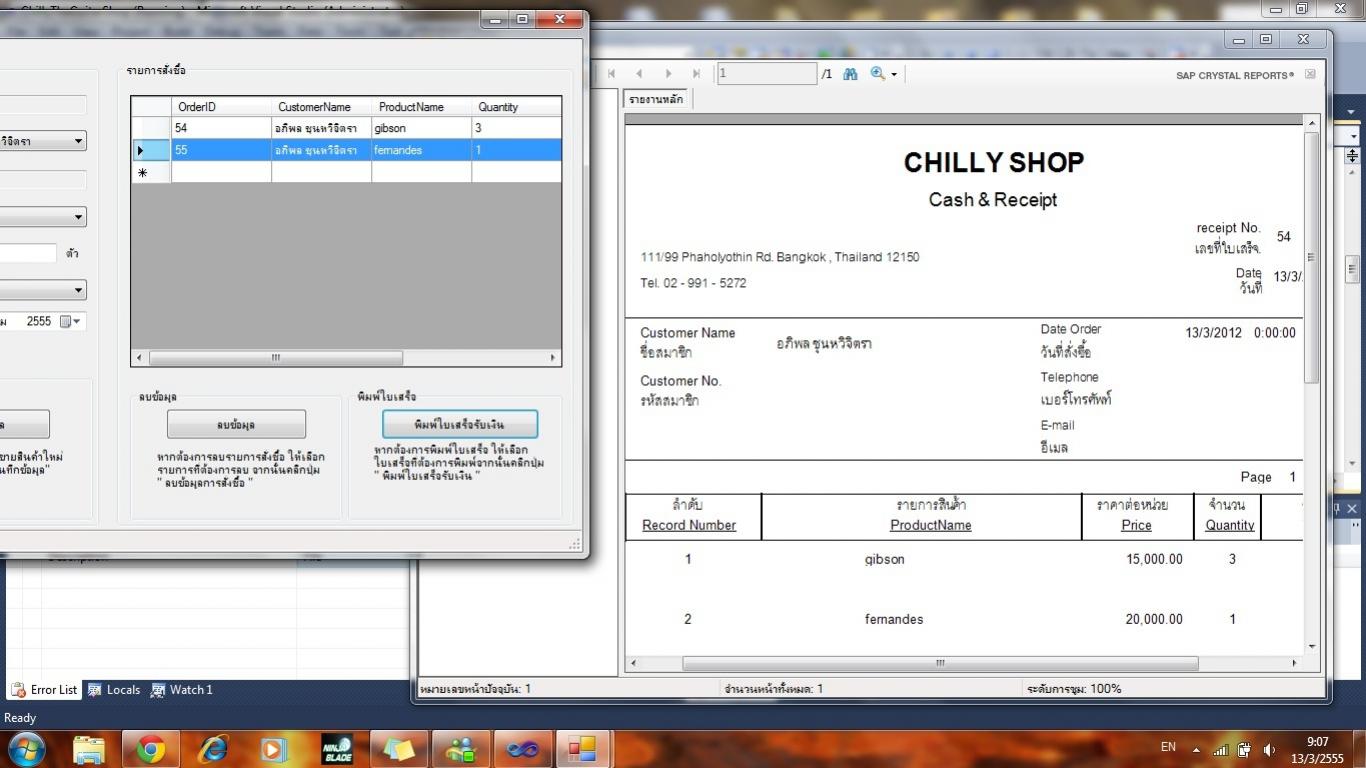
Task: Click the 20,000.00 price value in report
Action: pos(1154,619)
